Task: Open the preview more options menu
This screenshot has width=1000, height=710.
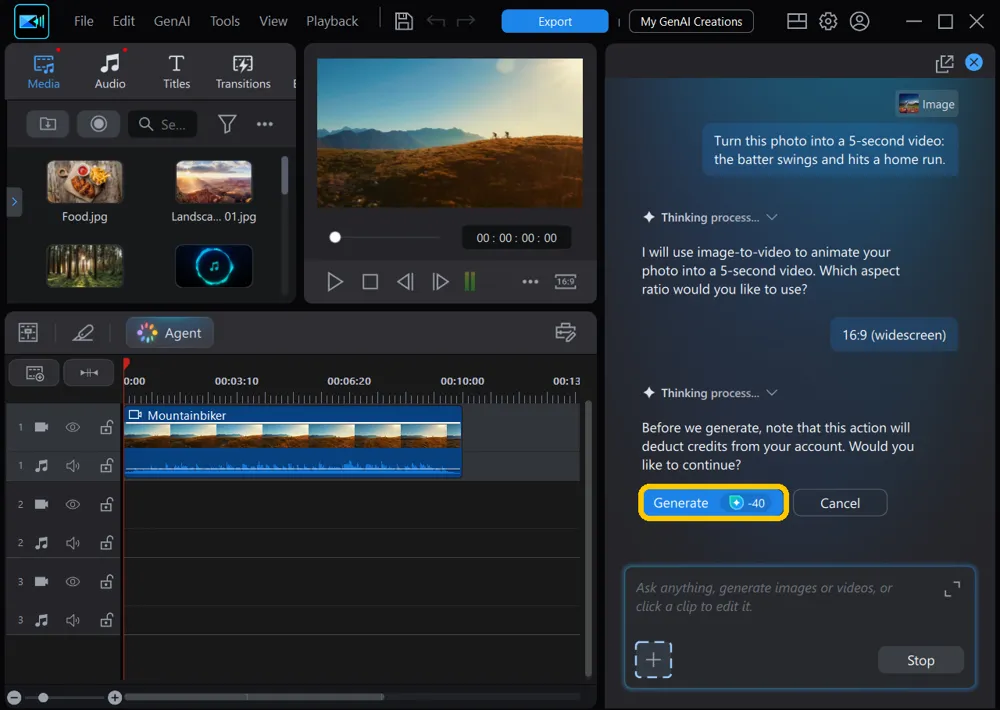Action: 530,281
